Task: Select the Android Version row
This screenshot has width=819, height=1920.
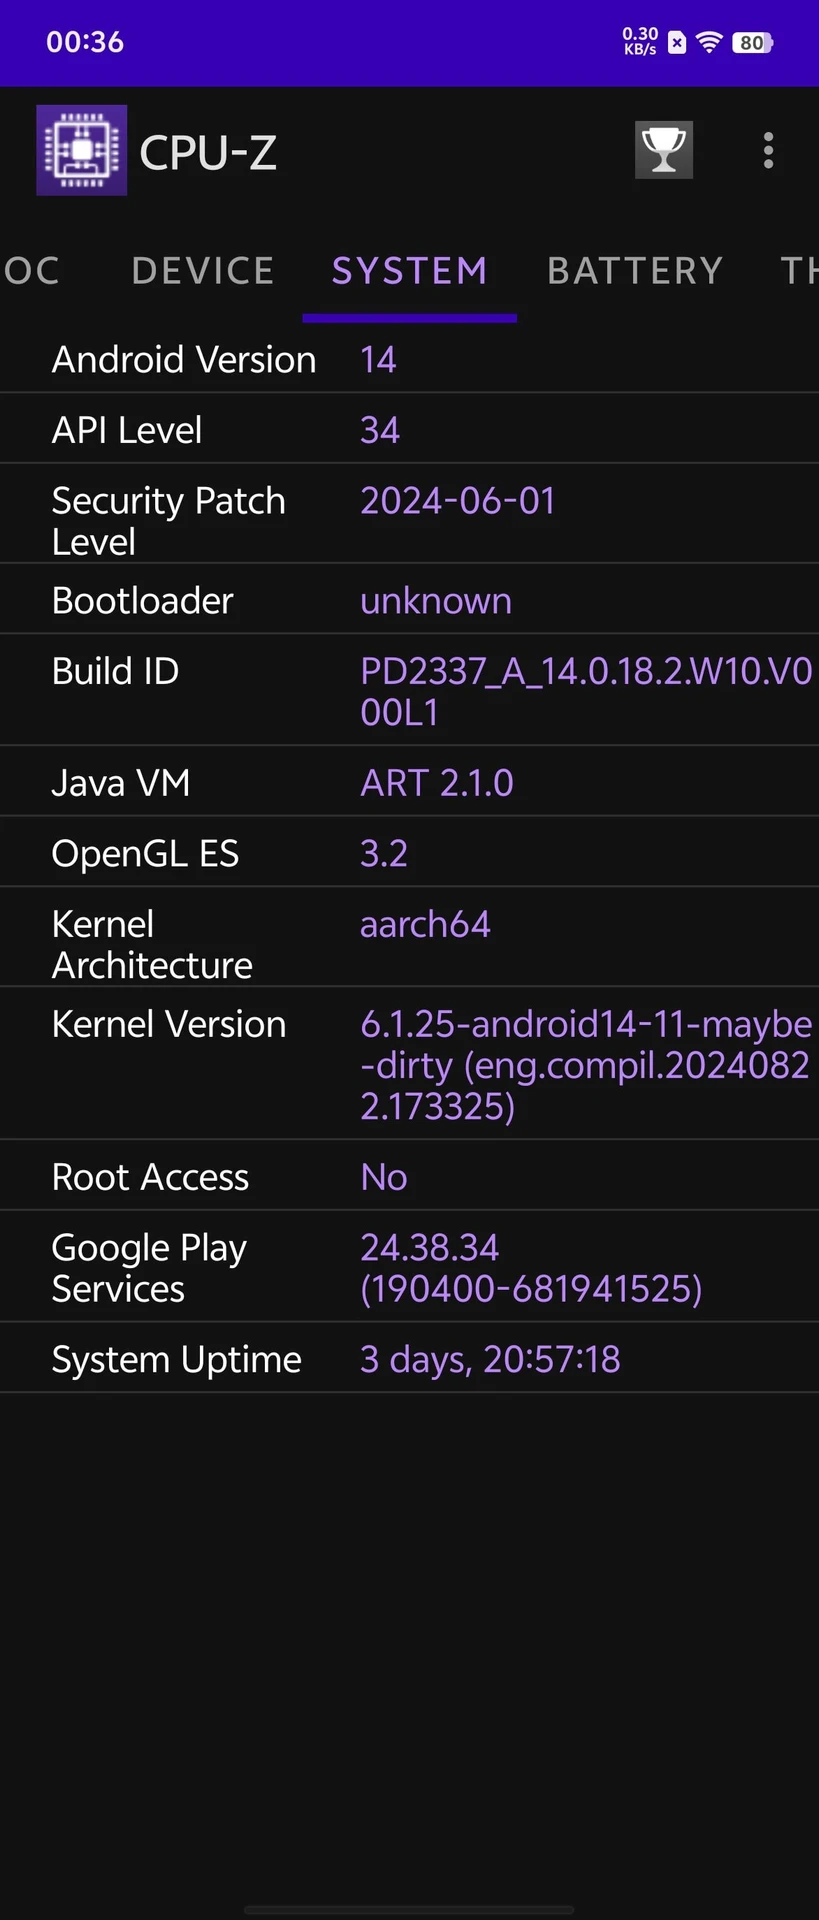Action: coord(410,359)
